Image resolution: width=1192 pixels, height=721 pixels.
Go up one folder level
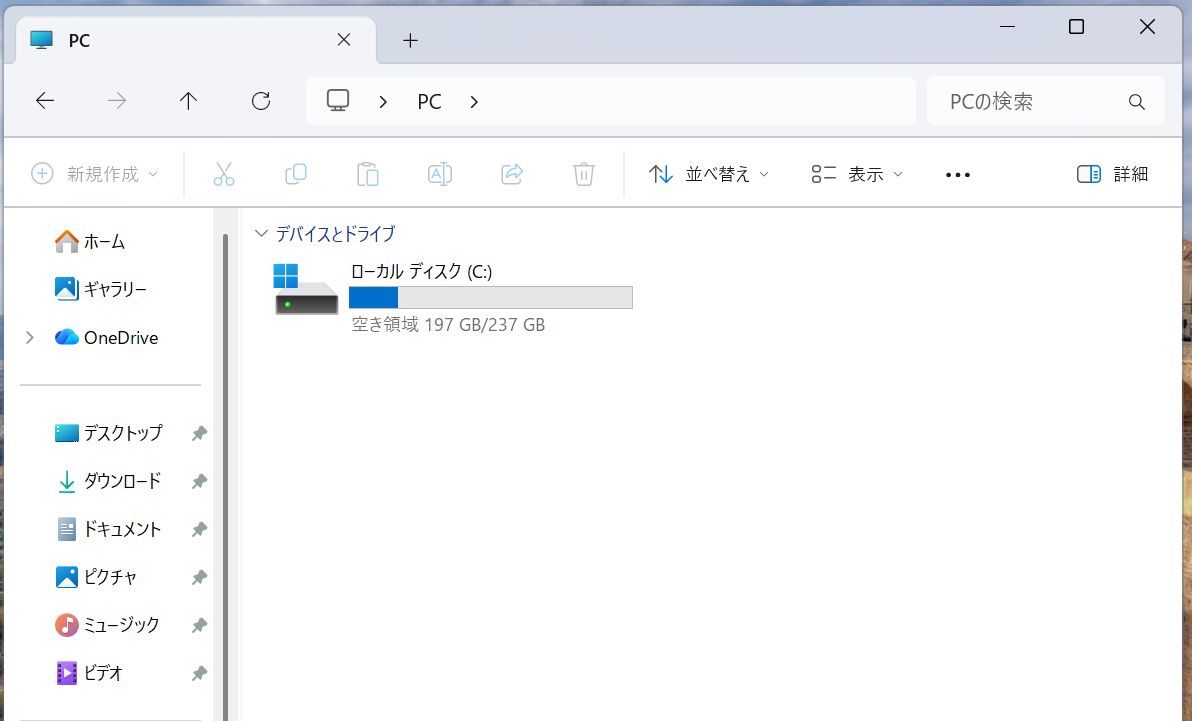[x=188, y=100]
